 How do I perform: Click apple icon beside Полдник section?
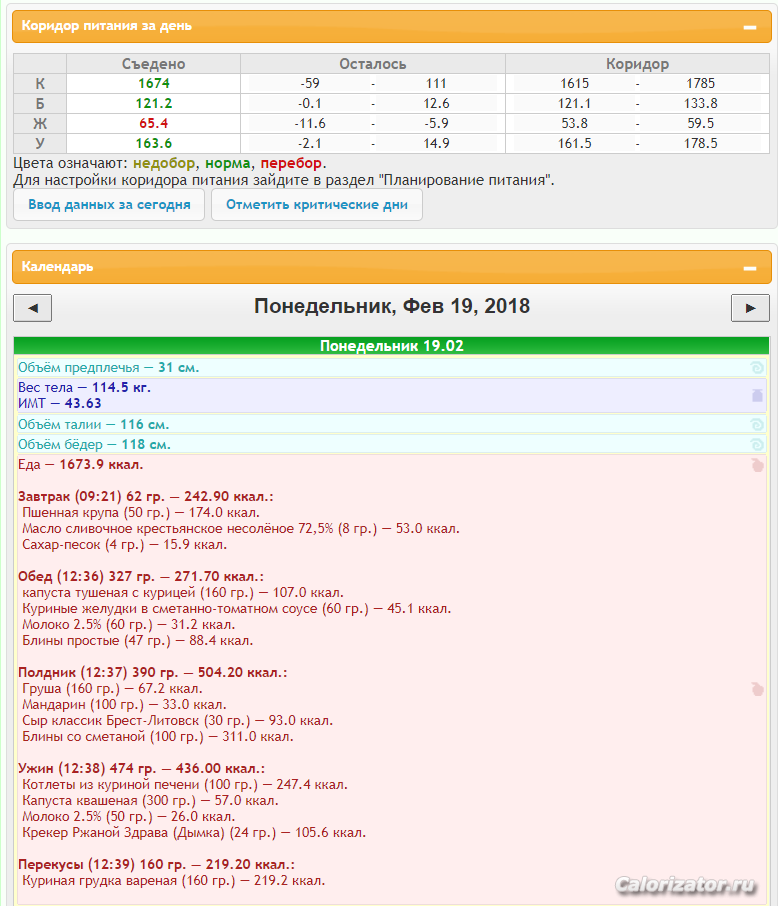[x=757, y=689]
